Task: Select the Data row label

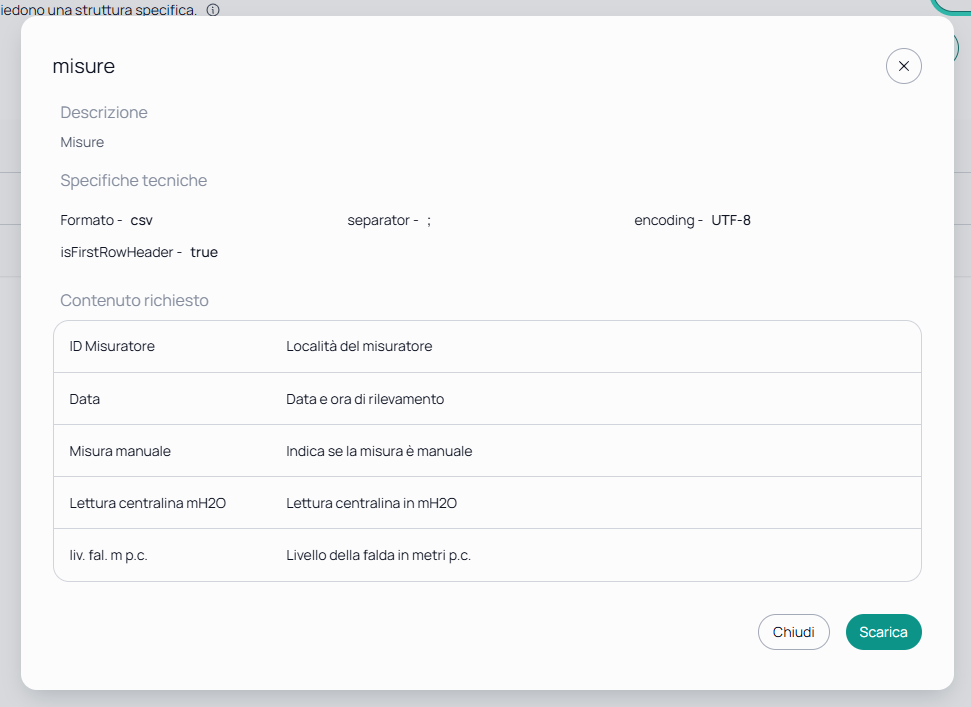Action: point(85,399)
